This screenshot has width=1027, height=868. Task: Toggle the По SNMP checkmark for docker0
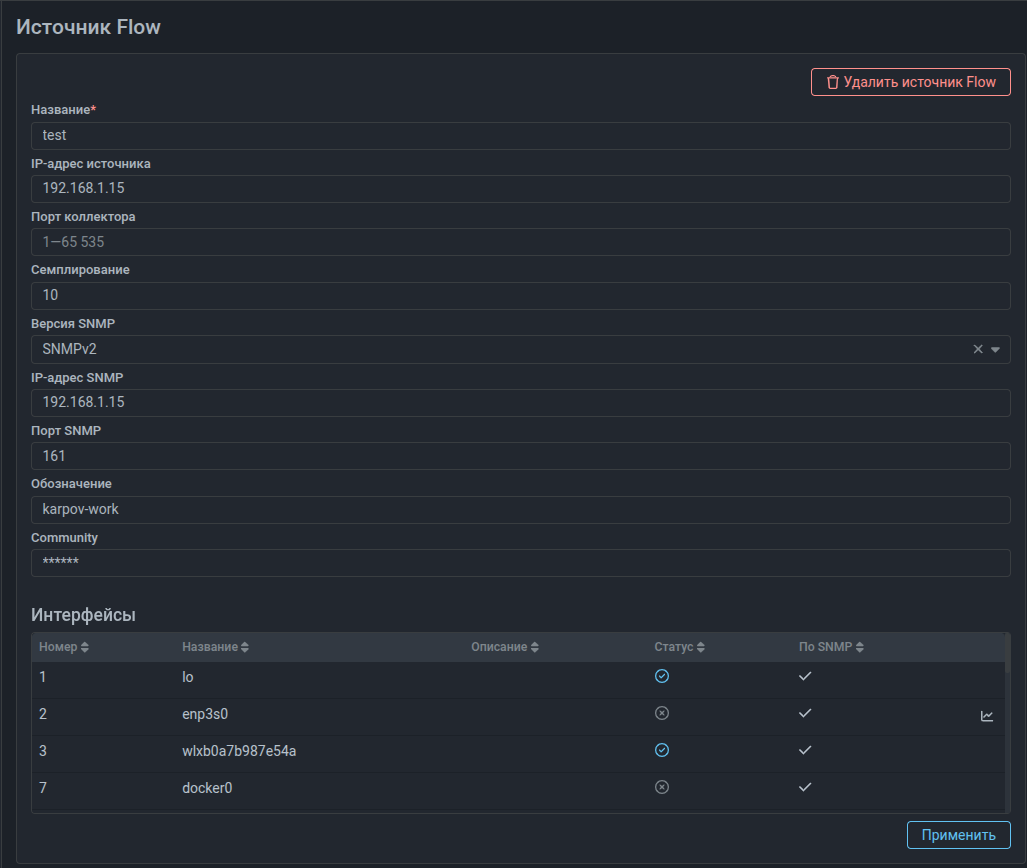(805, 787)
